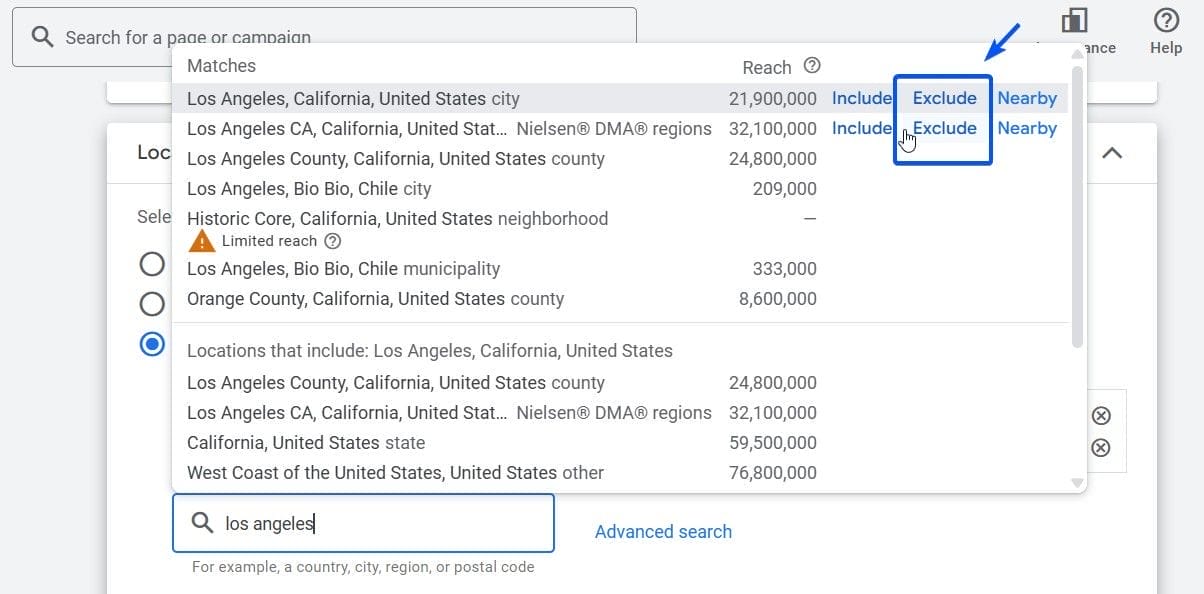This screenshot has width=1204, height=594.
Task: Click inside the los angeles search input field
Action: [x=363, y=522]
